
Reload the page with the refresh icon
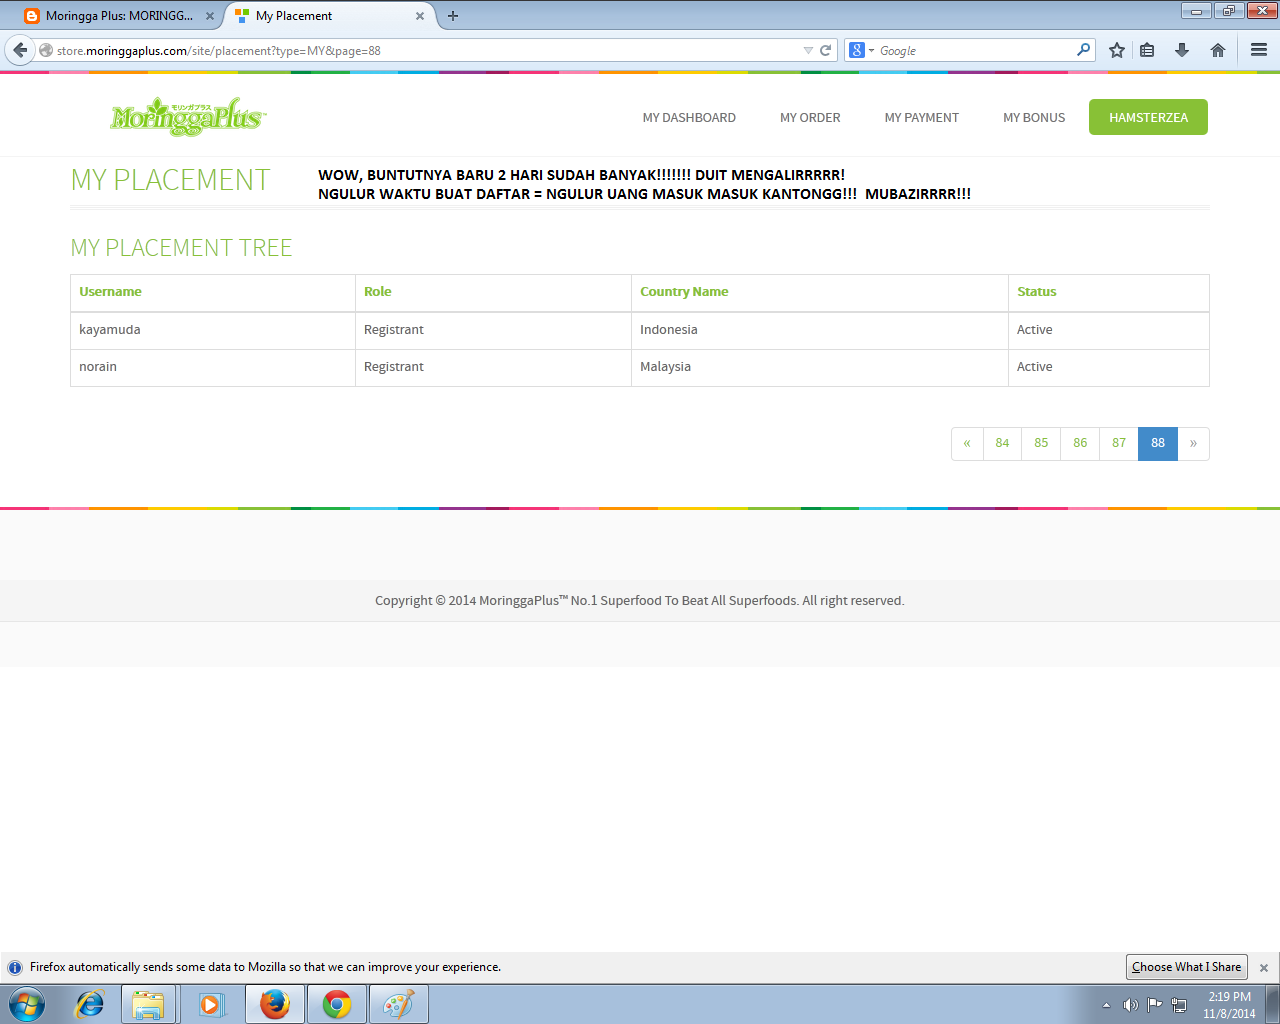[826, 50]
